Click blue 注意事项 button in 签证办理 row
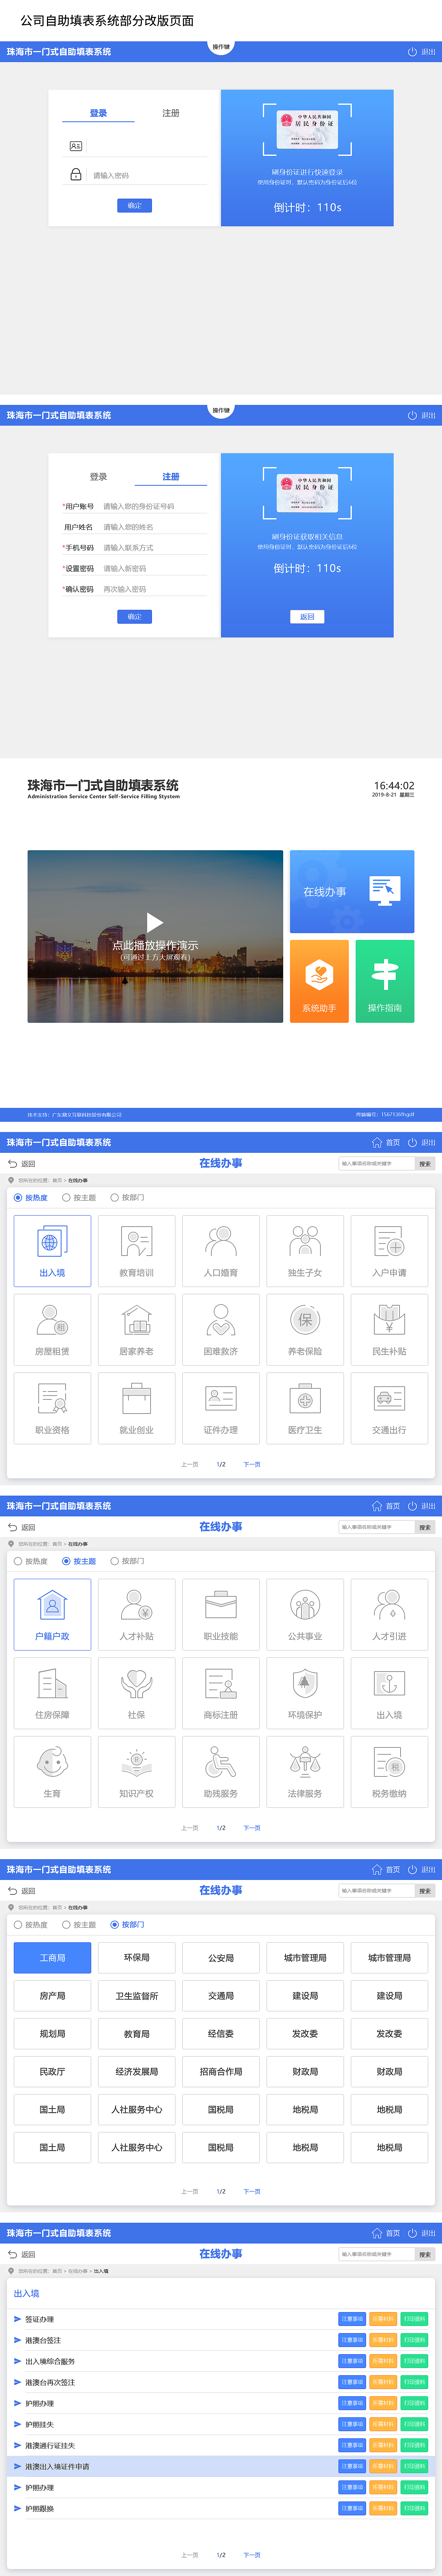 click(352, 2319)
